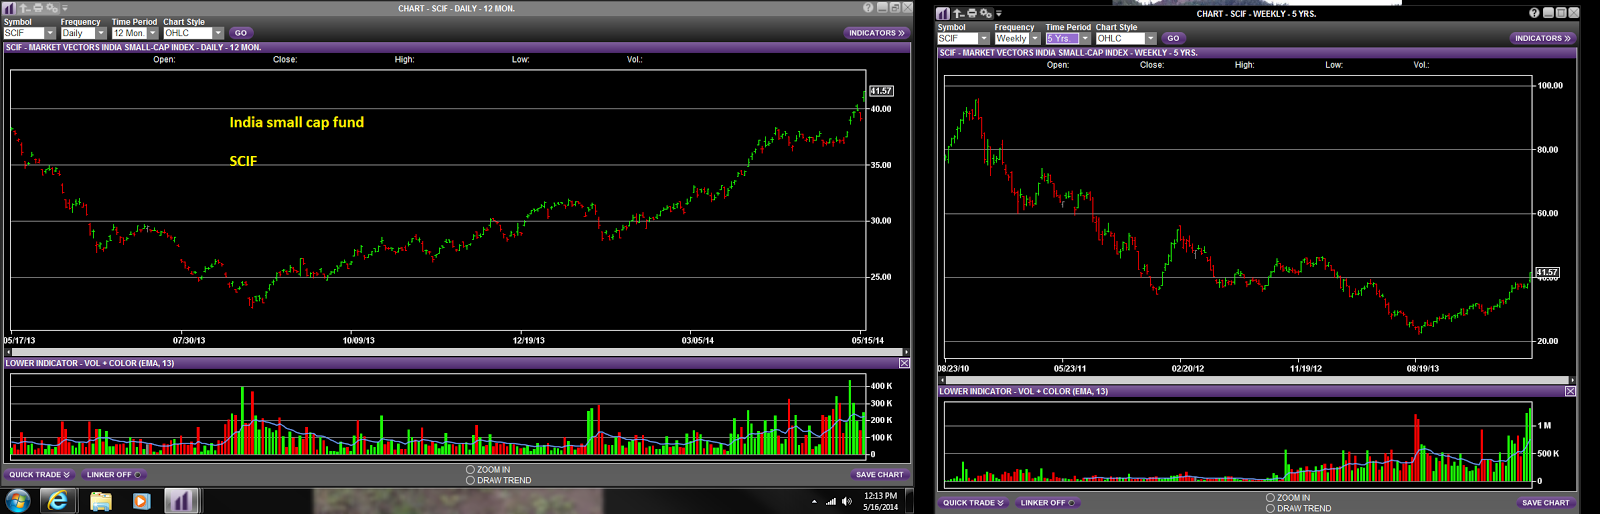Click Save Chart in daily window
The height and width of the screenshot is (514, 1600).
click(x=880, y=474)
